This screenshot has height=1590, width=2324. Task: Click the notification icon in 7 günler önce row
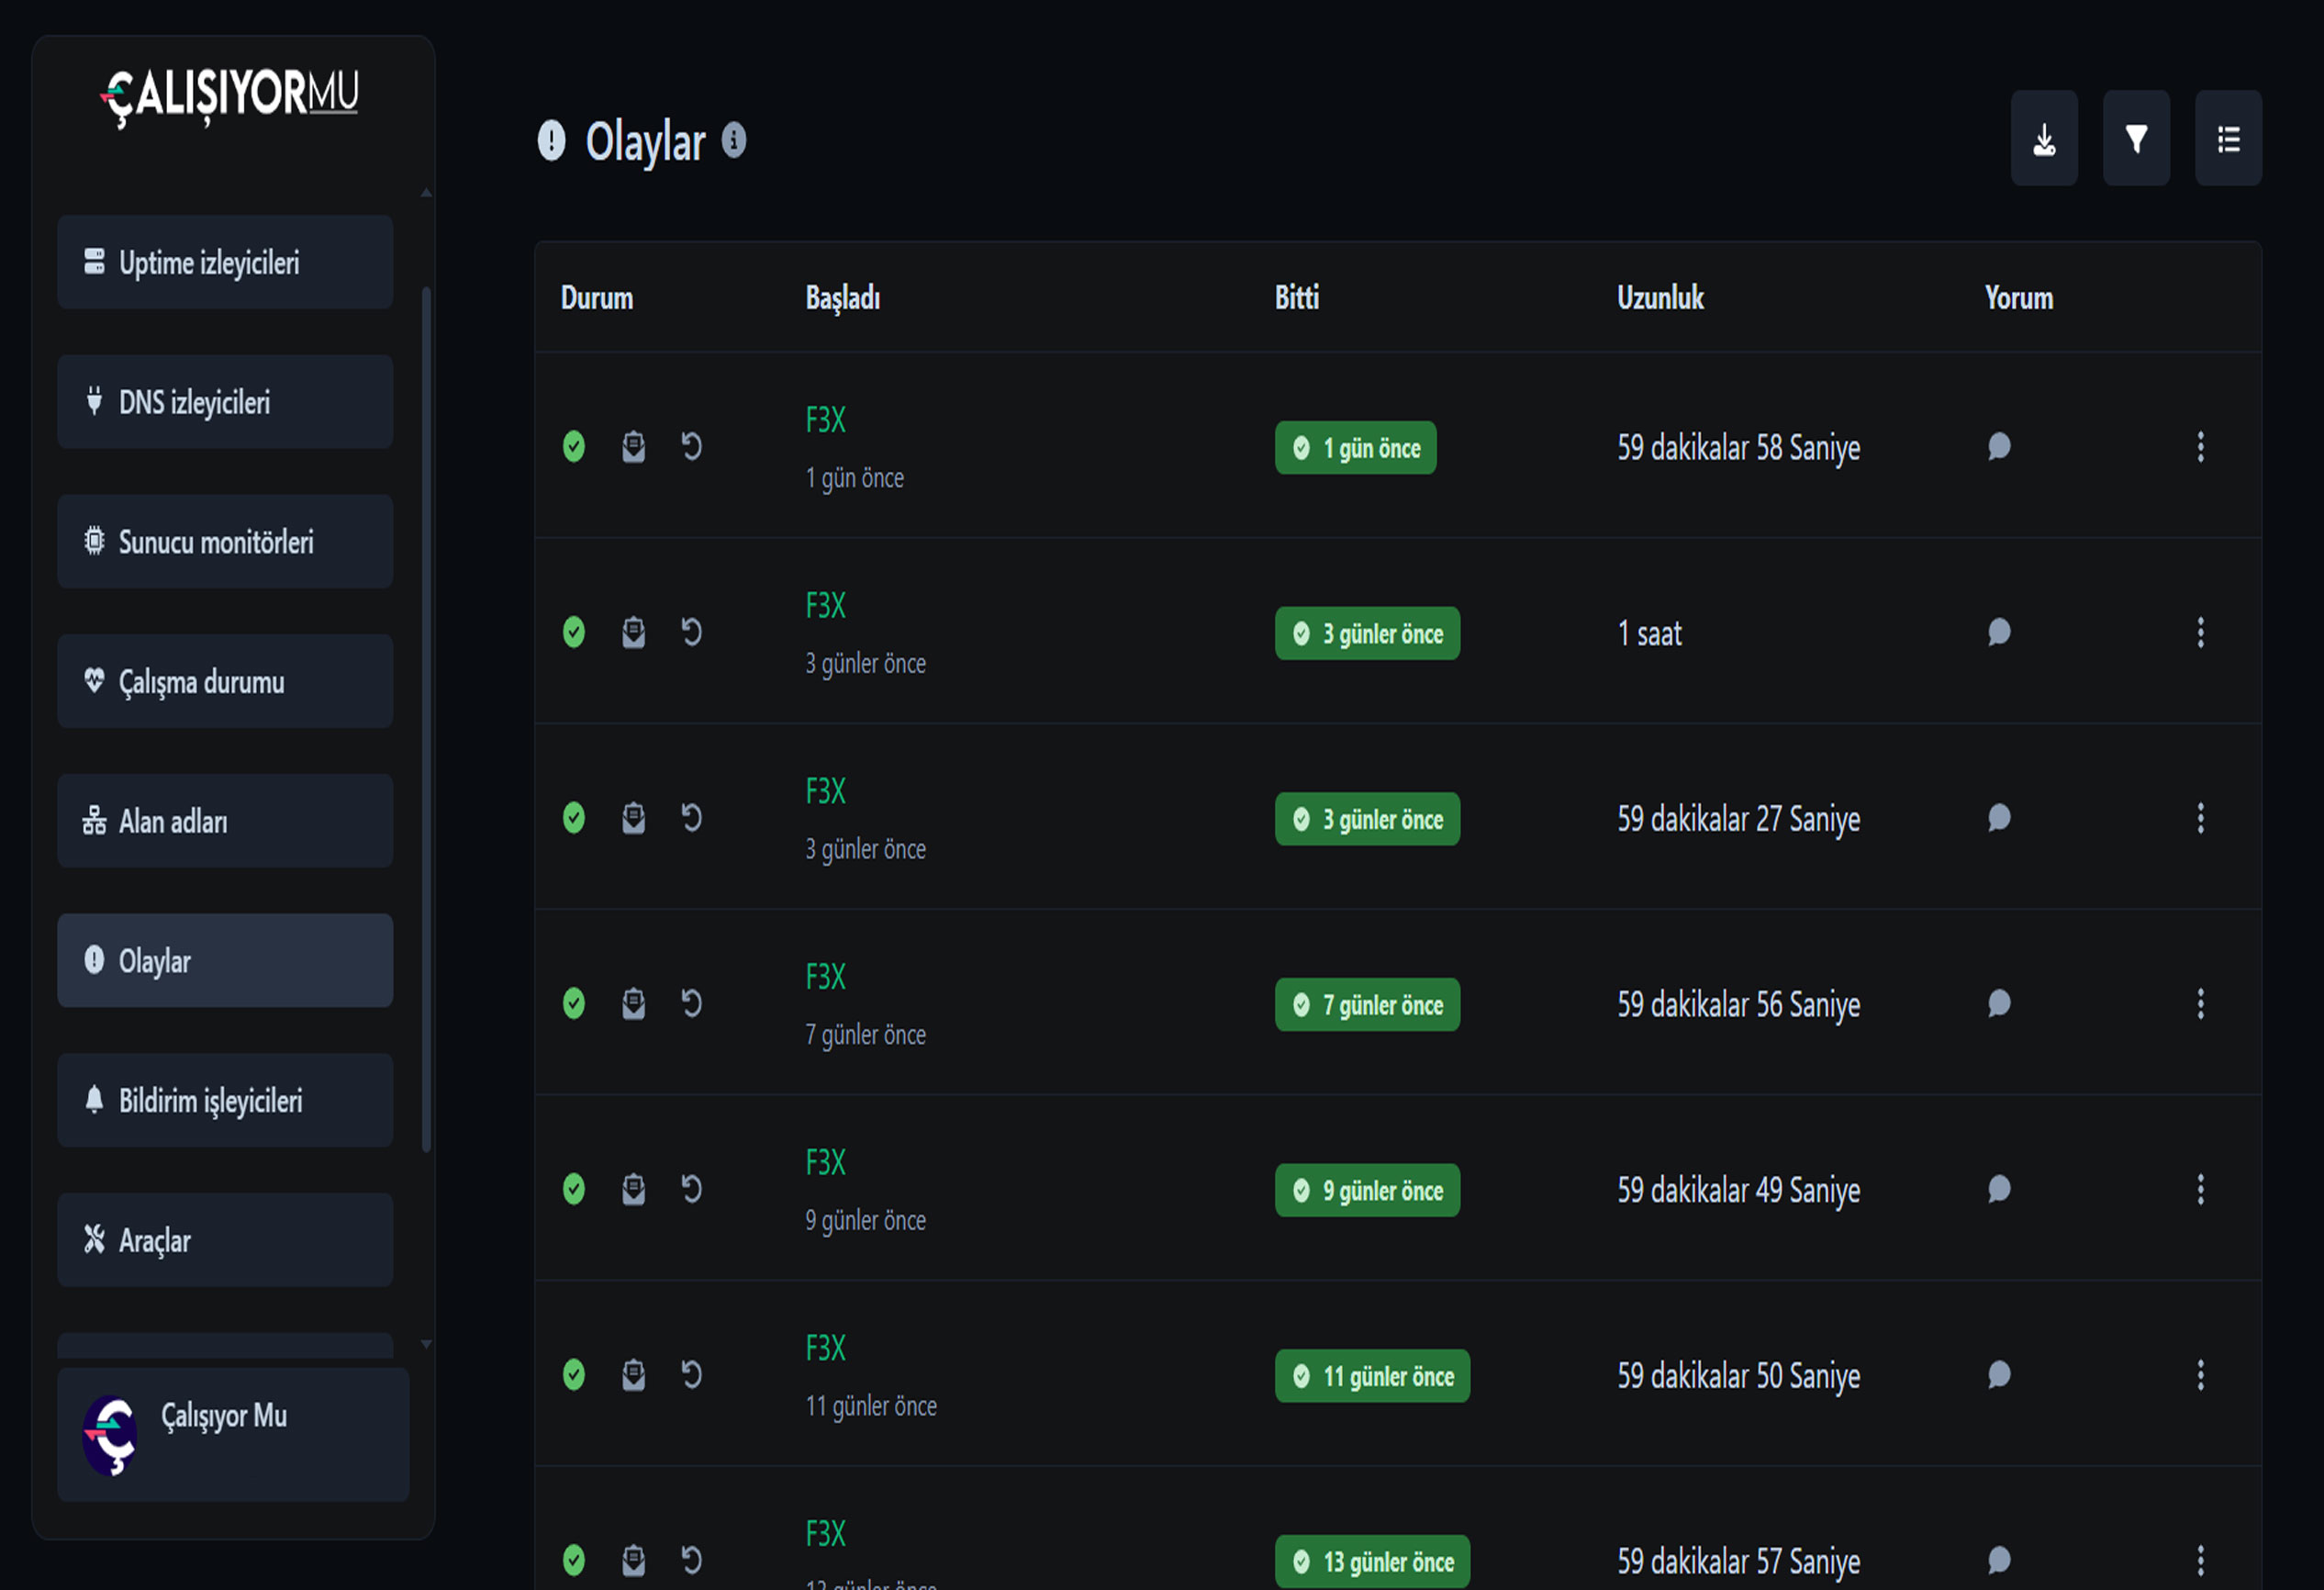click(633, 1003)
